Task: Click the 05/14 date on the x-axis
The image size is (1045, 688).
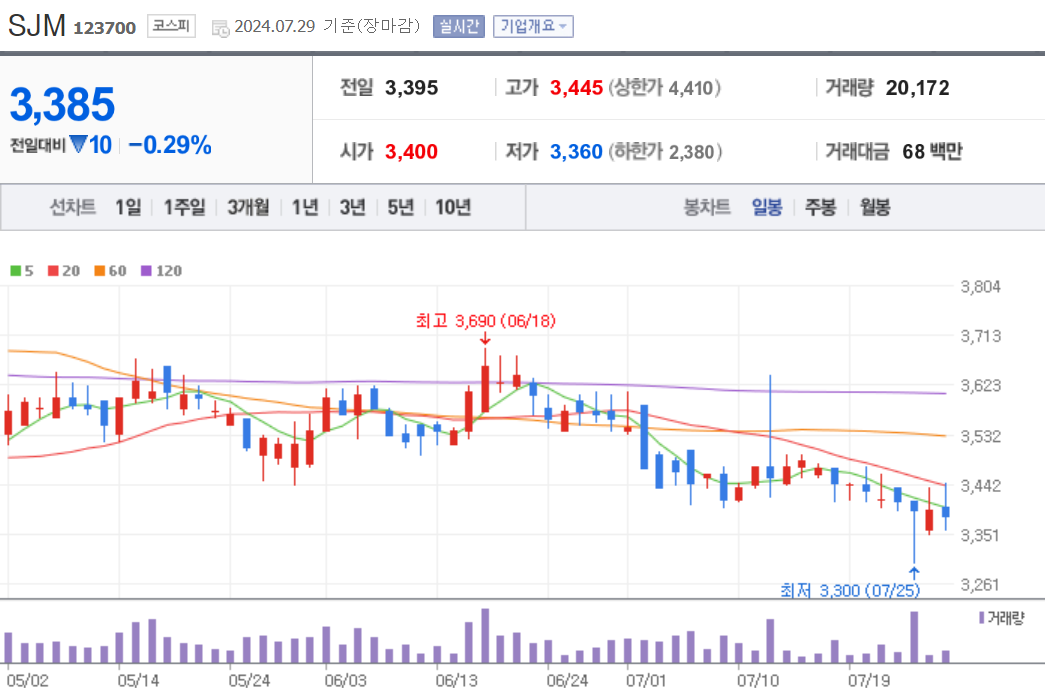Action: pyautogui.click(x=138, y=680)
